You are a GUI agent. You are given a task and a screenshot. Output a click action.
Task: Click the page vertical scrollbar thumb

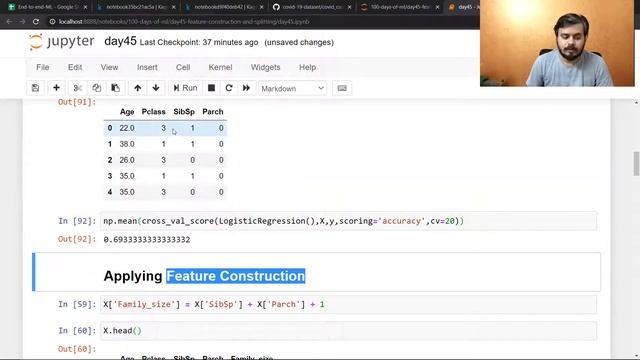point(636,163)
